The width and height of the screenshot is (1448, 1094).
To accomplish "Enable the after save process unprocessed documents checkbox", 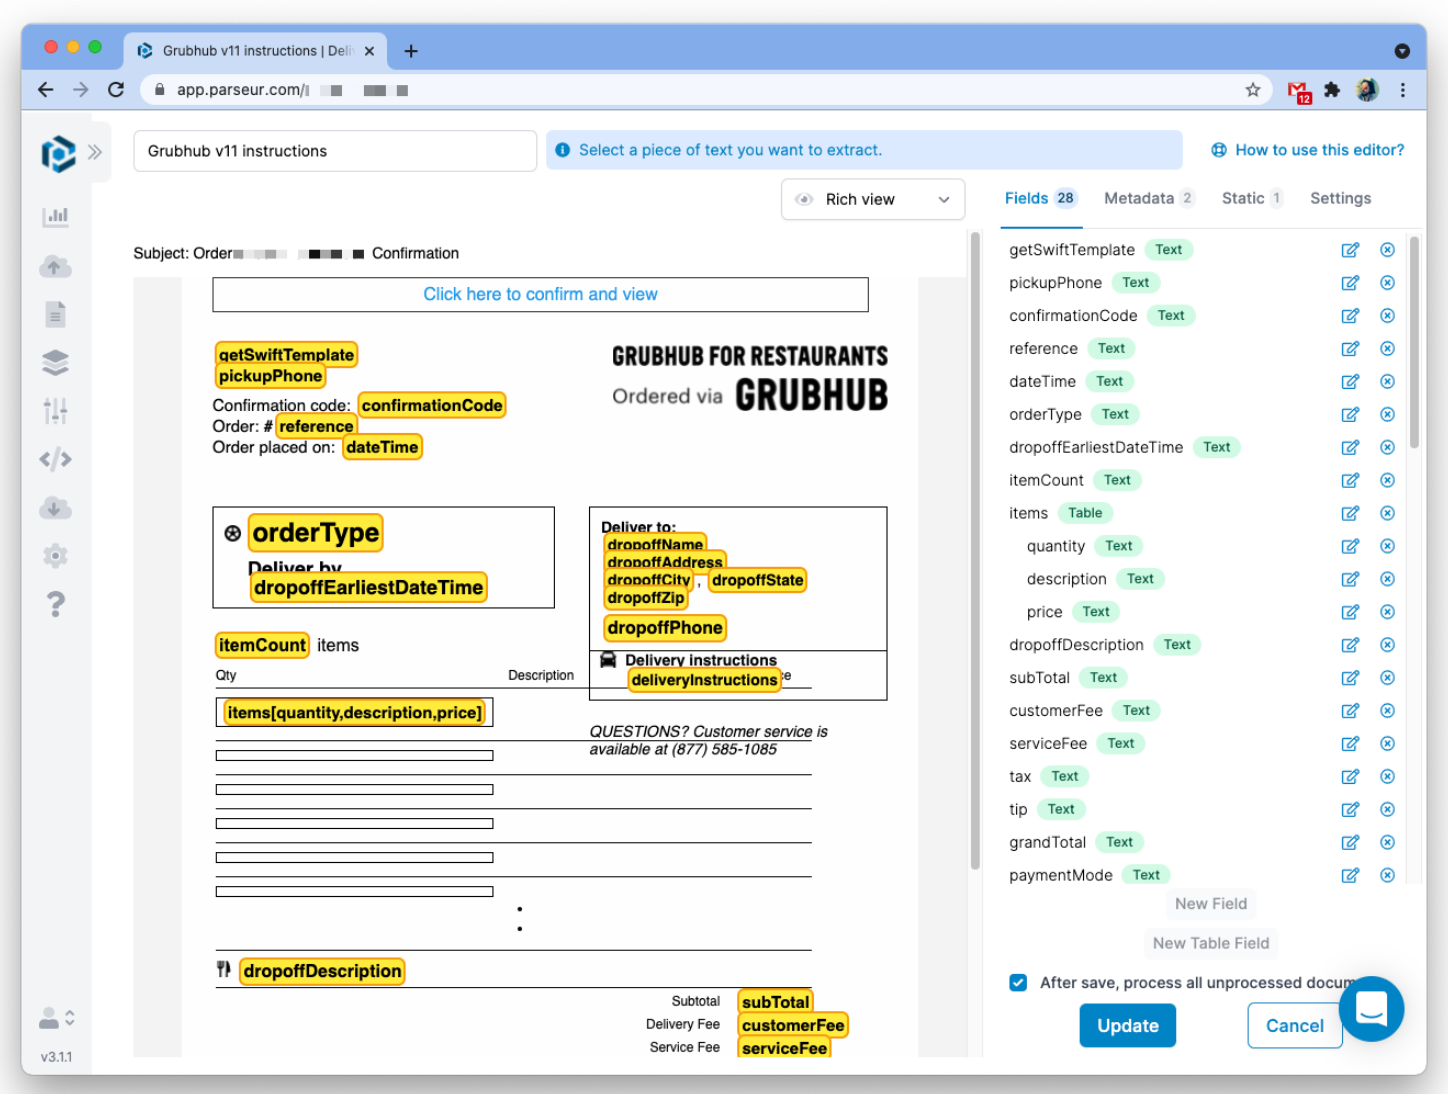I will click(x=1018, y=982).
